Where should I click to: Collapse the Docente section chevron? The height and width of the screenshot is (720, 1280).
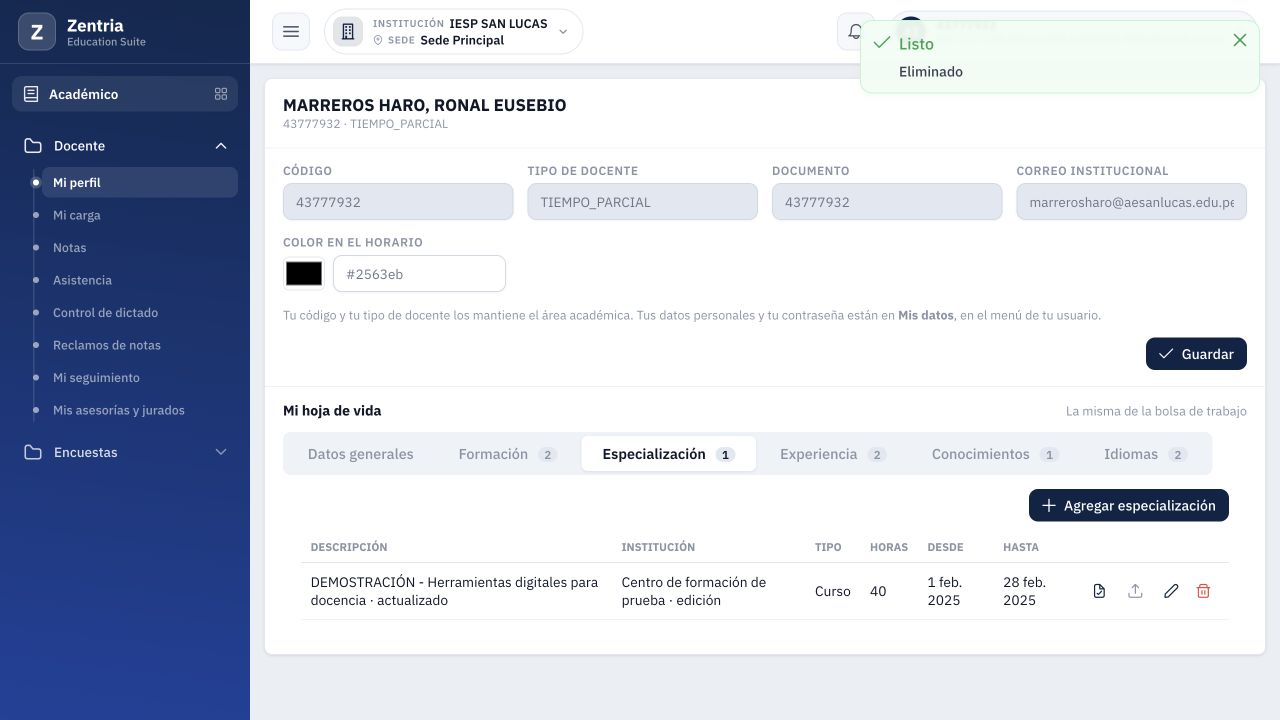pos(221,146)
